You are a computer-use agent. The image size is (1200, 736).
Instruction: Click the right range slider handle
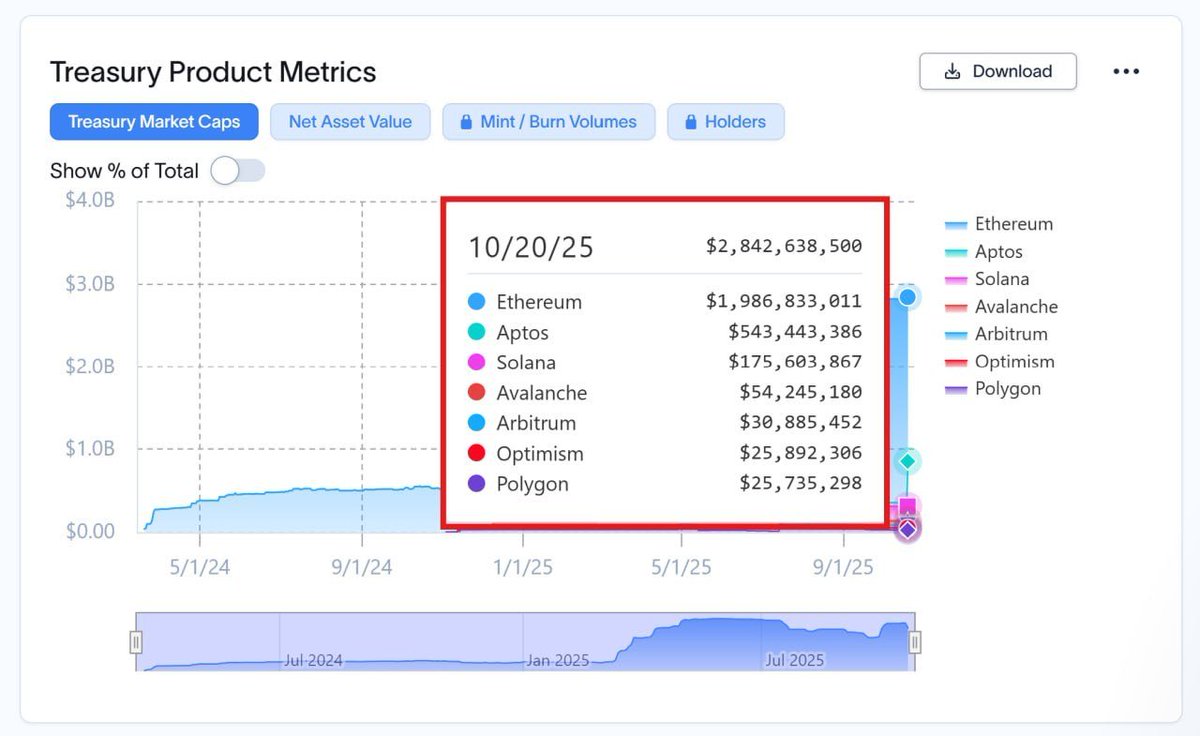tap(914, 642)
